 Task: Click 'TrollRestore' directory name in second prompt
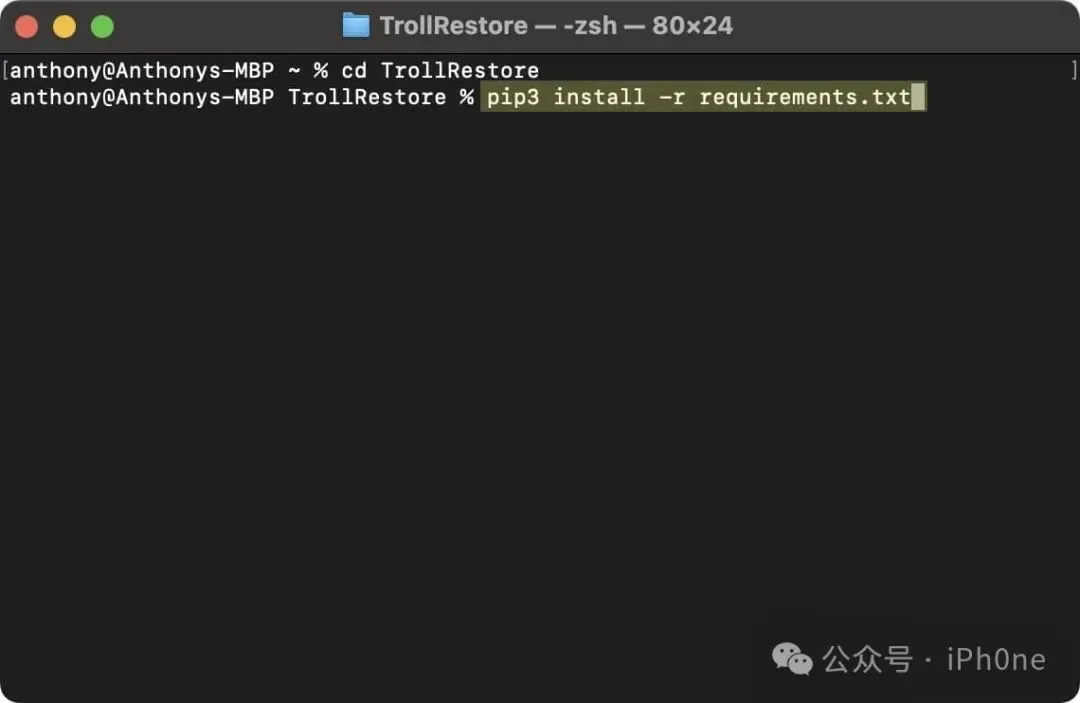coord(367,97)
